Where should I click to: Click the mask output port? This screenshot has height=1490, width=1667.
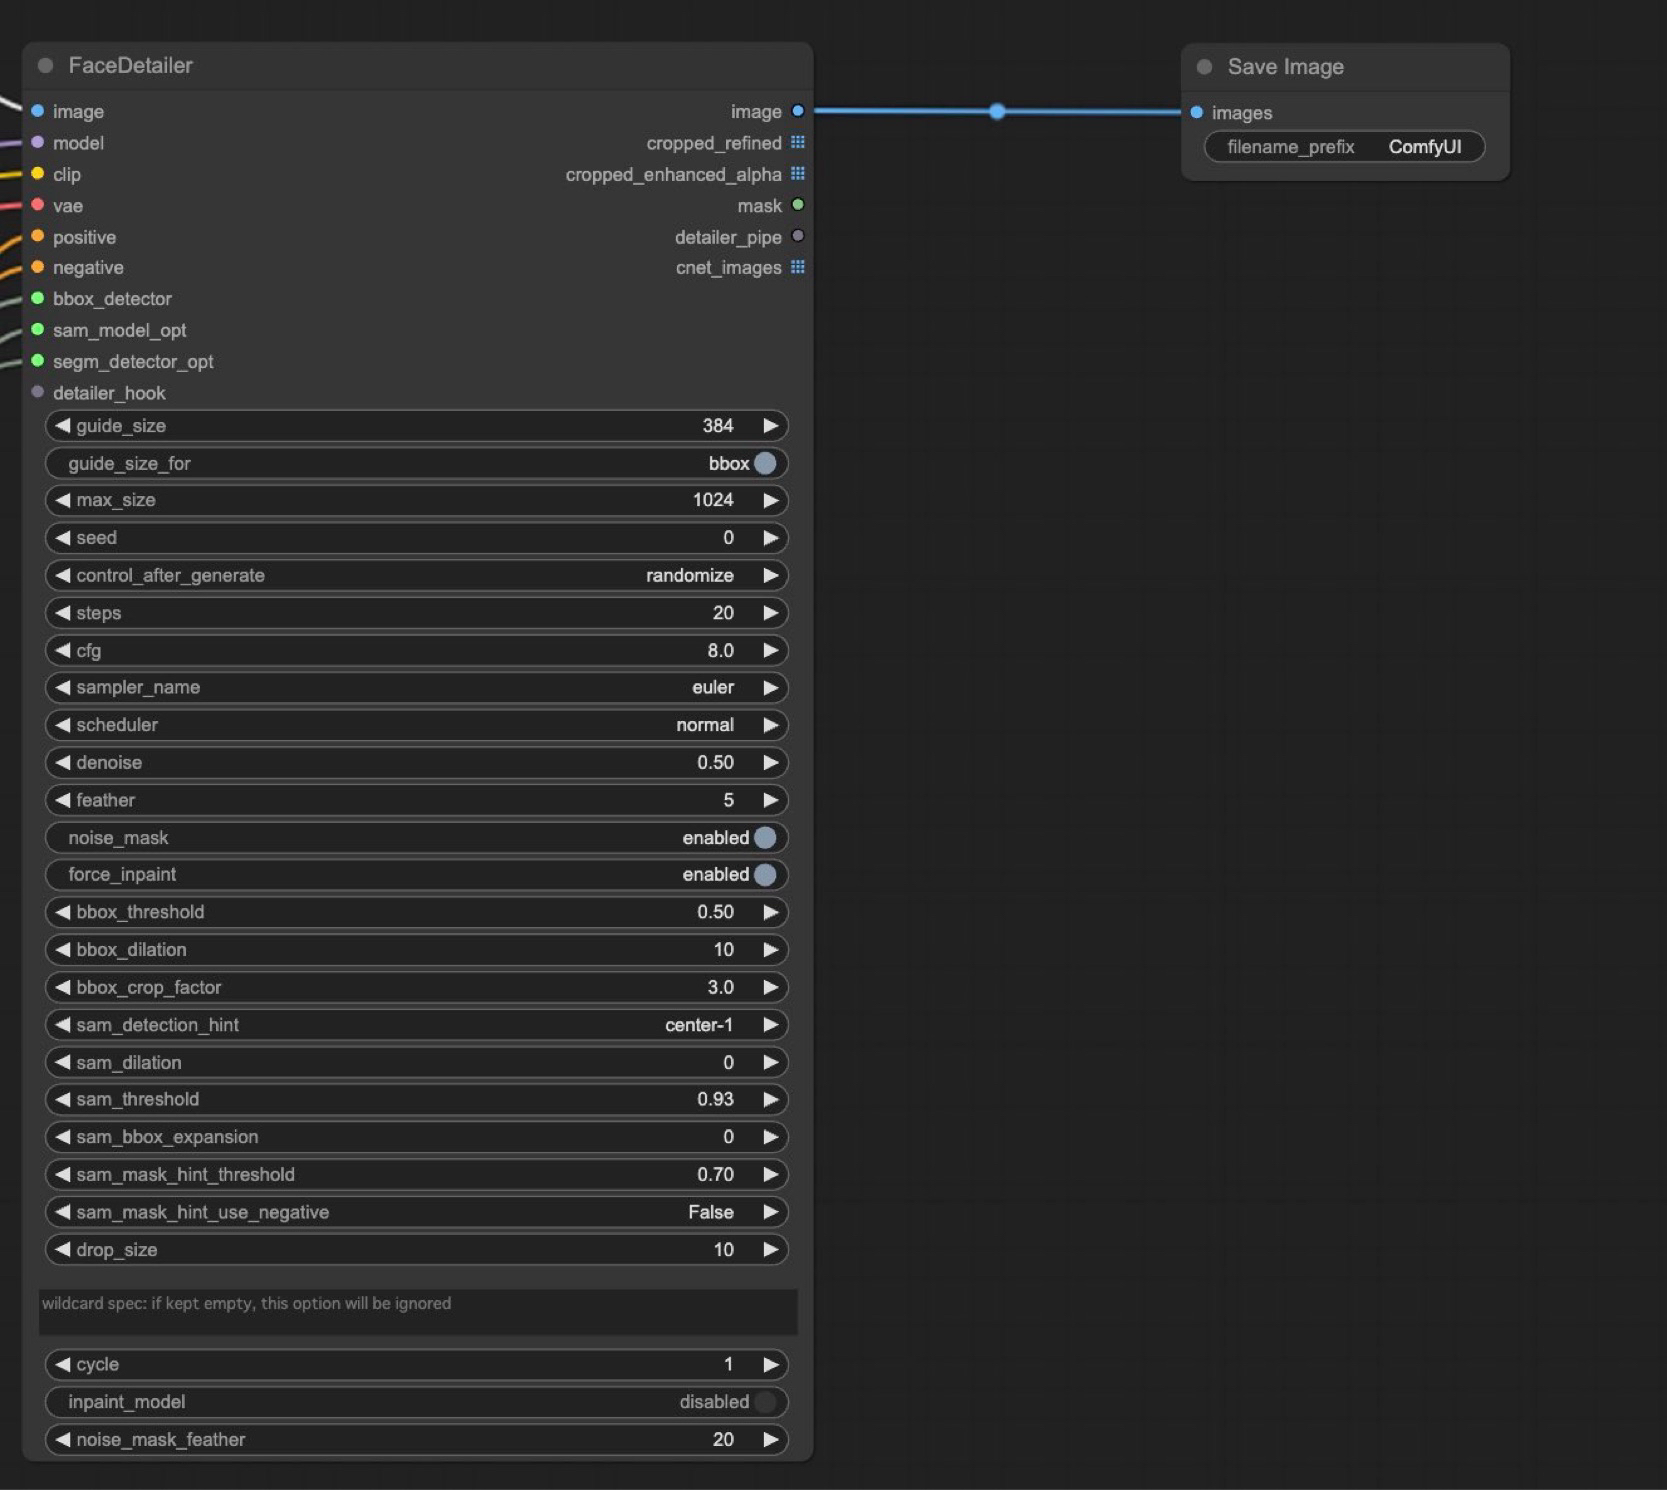tap(797, 205)
